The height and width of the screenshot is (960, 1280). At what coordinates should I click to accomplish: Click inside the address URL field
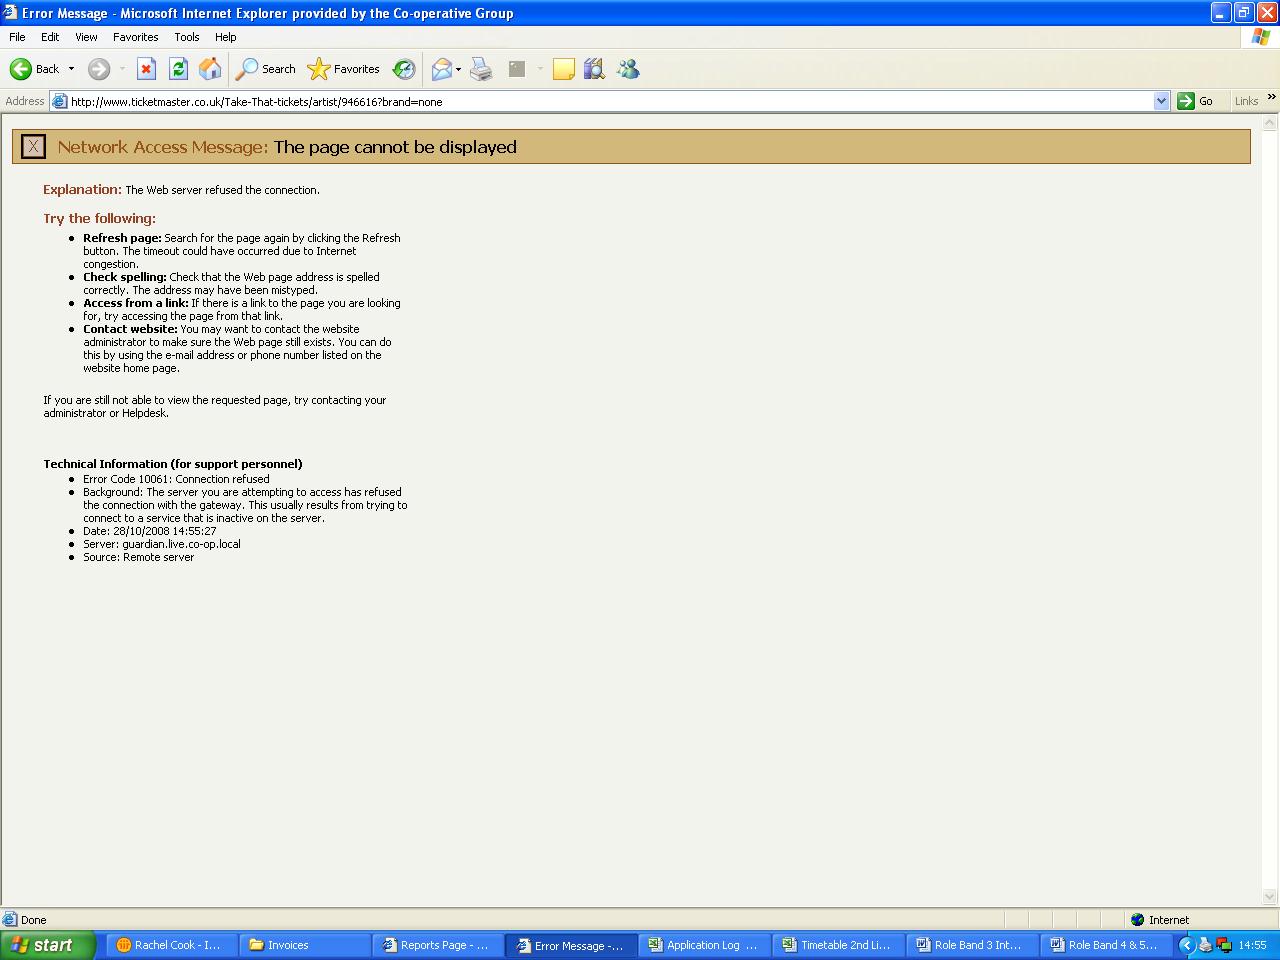click(x=600, y=101)
